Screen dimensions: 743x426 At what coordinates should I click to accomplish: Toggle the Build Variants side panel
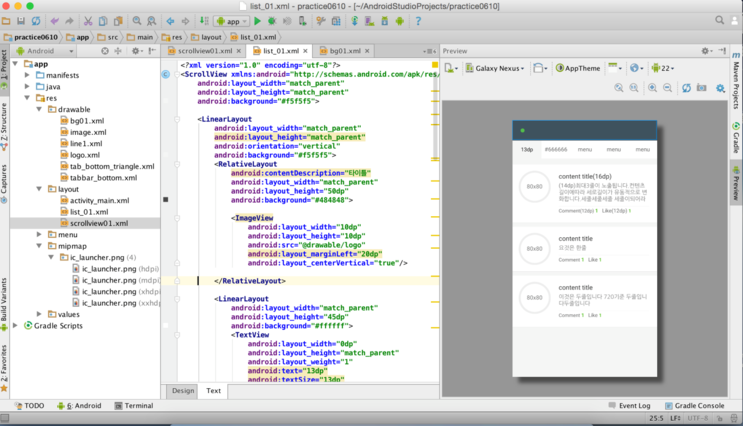pos(4,303)
